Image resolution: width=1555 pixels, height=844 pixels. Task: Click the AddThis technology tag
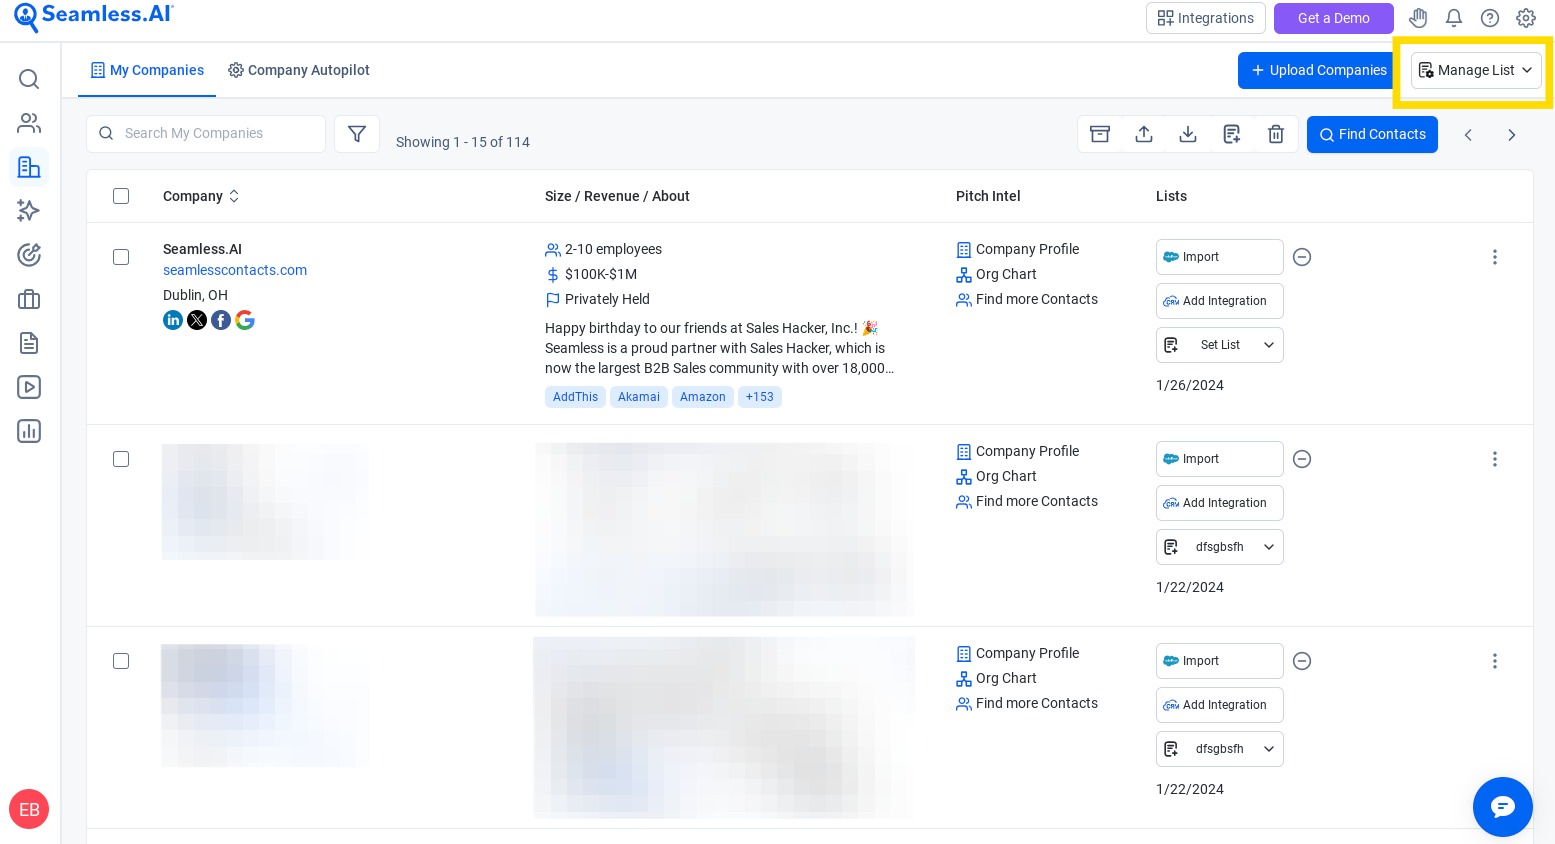575,397
